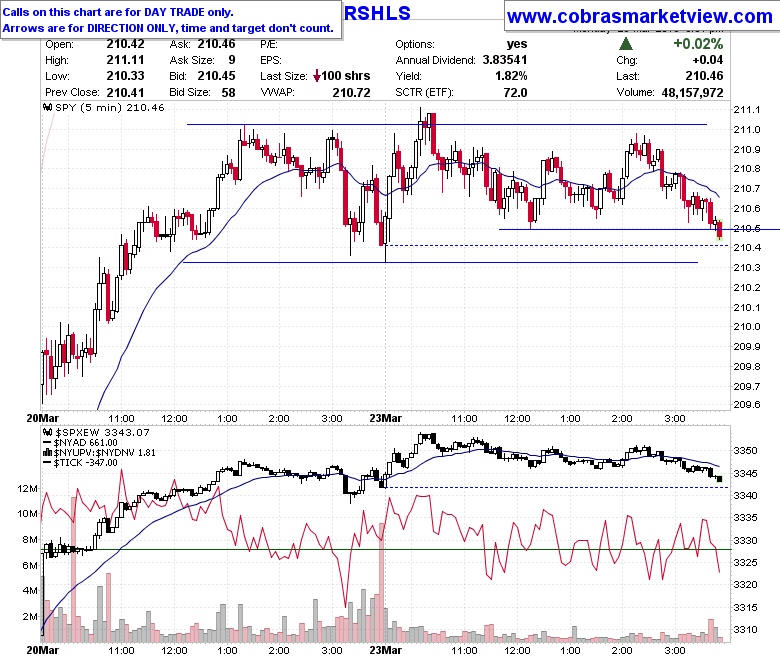
Task: Click the line icon beside $TICK legend
Action: (48, 463)
